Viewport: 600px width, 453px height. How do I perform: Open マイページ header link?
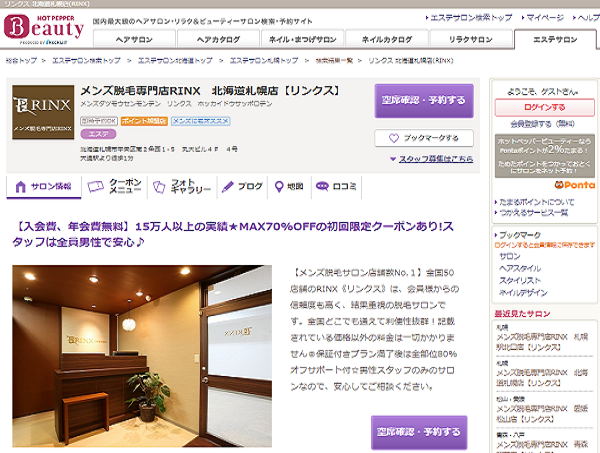click(545, 18)
